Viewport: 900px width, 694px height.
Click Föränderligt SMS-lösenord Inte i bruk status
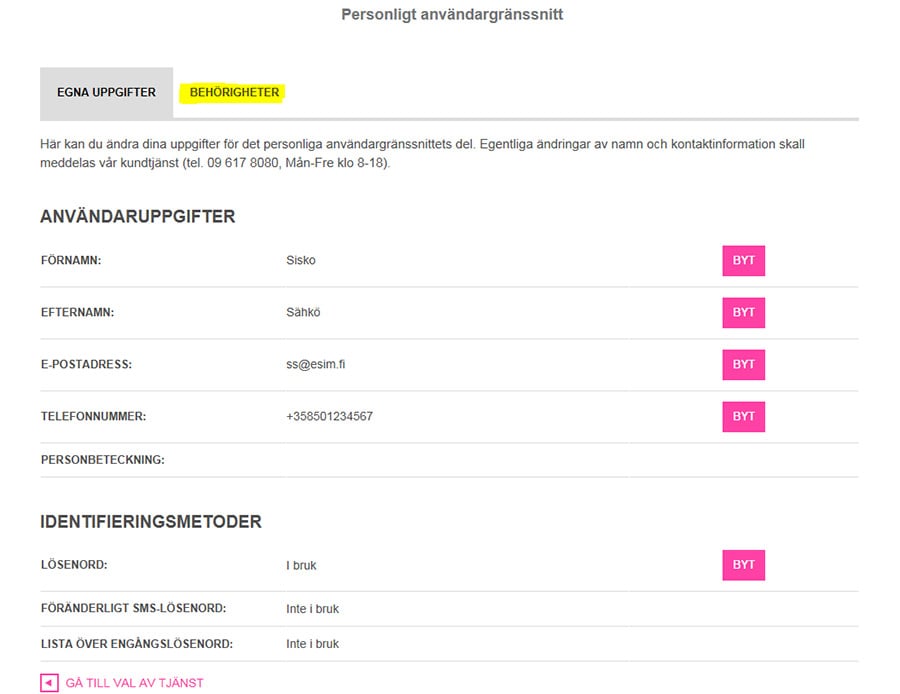[x=312, y=608]
